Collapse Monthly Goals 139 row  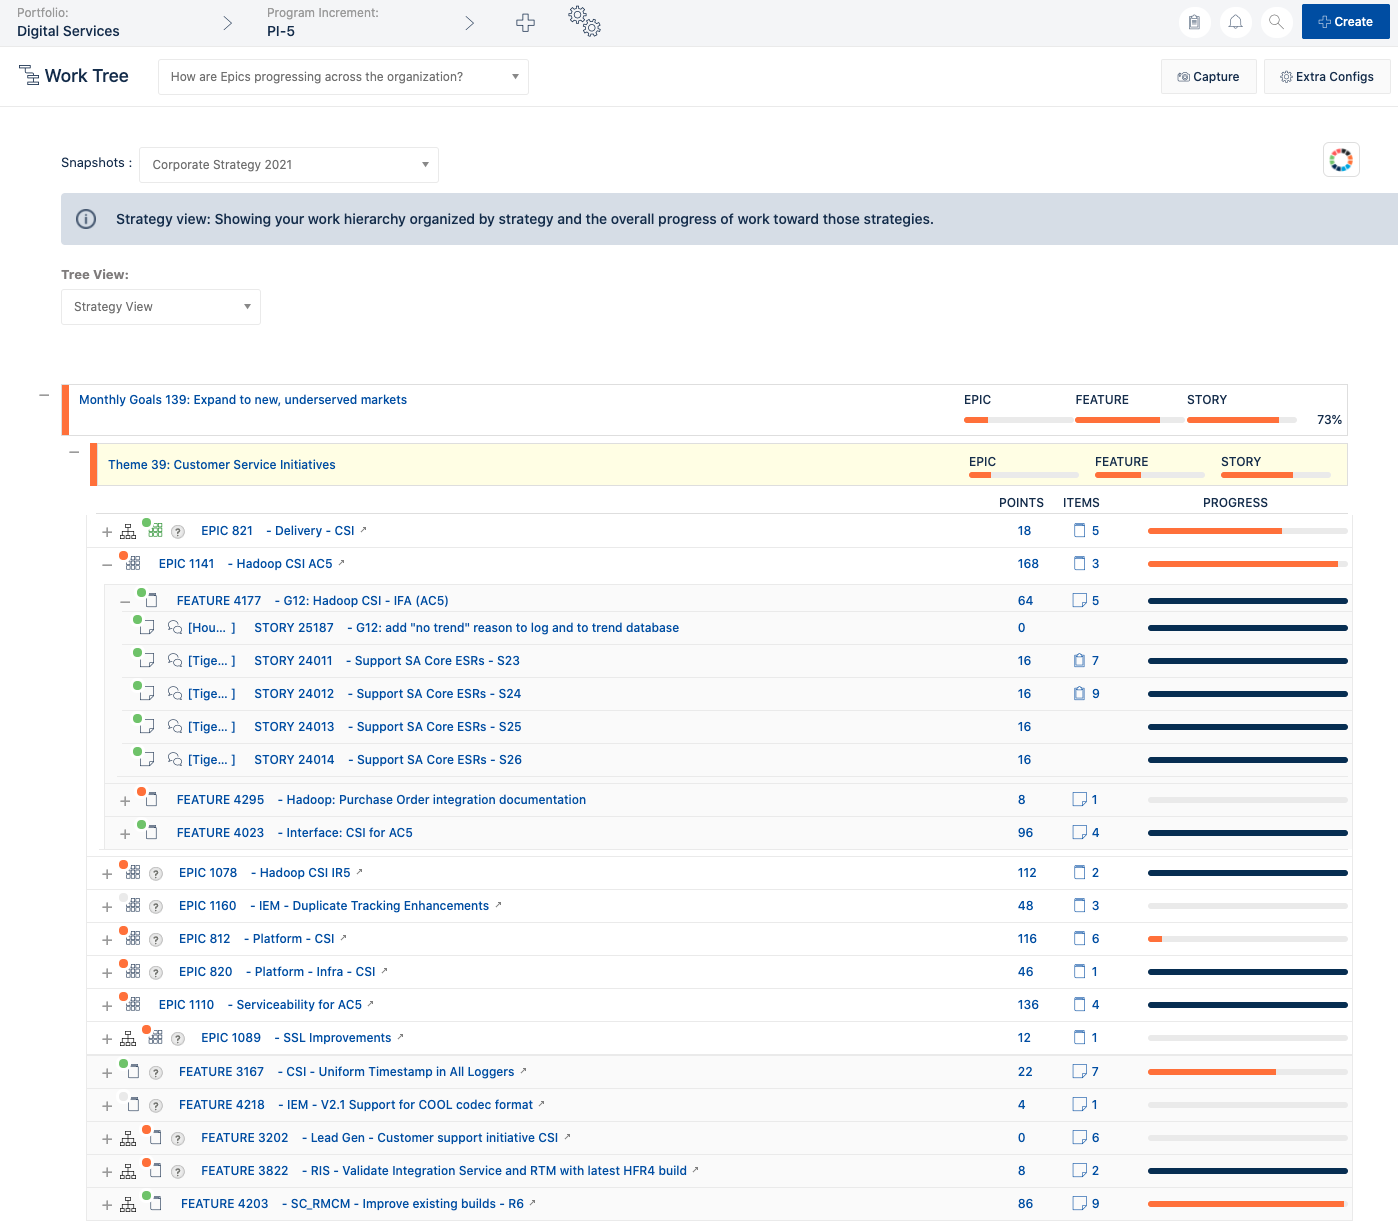(x=44, y=395)
